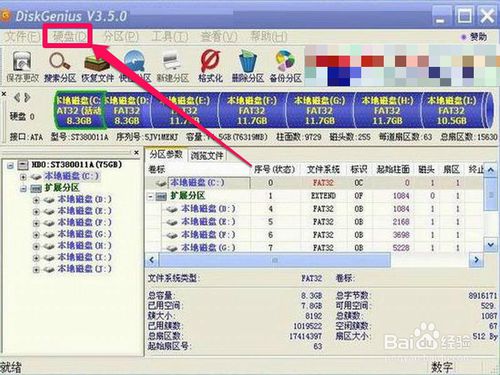Close the disk map bar

point(4,94)
